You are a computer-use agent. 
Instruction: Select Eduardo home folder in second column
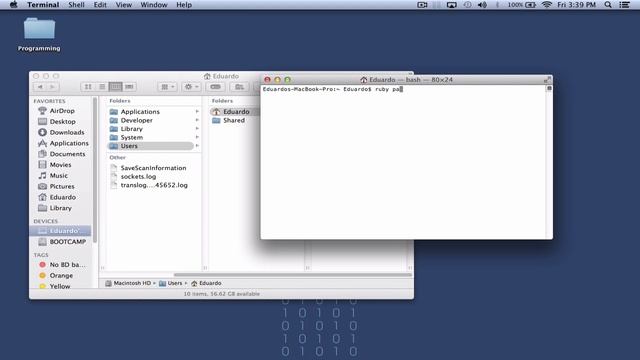coord(235,111)
